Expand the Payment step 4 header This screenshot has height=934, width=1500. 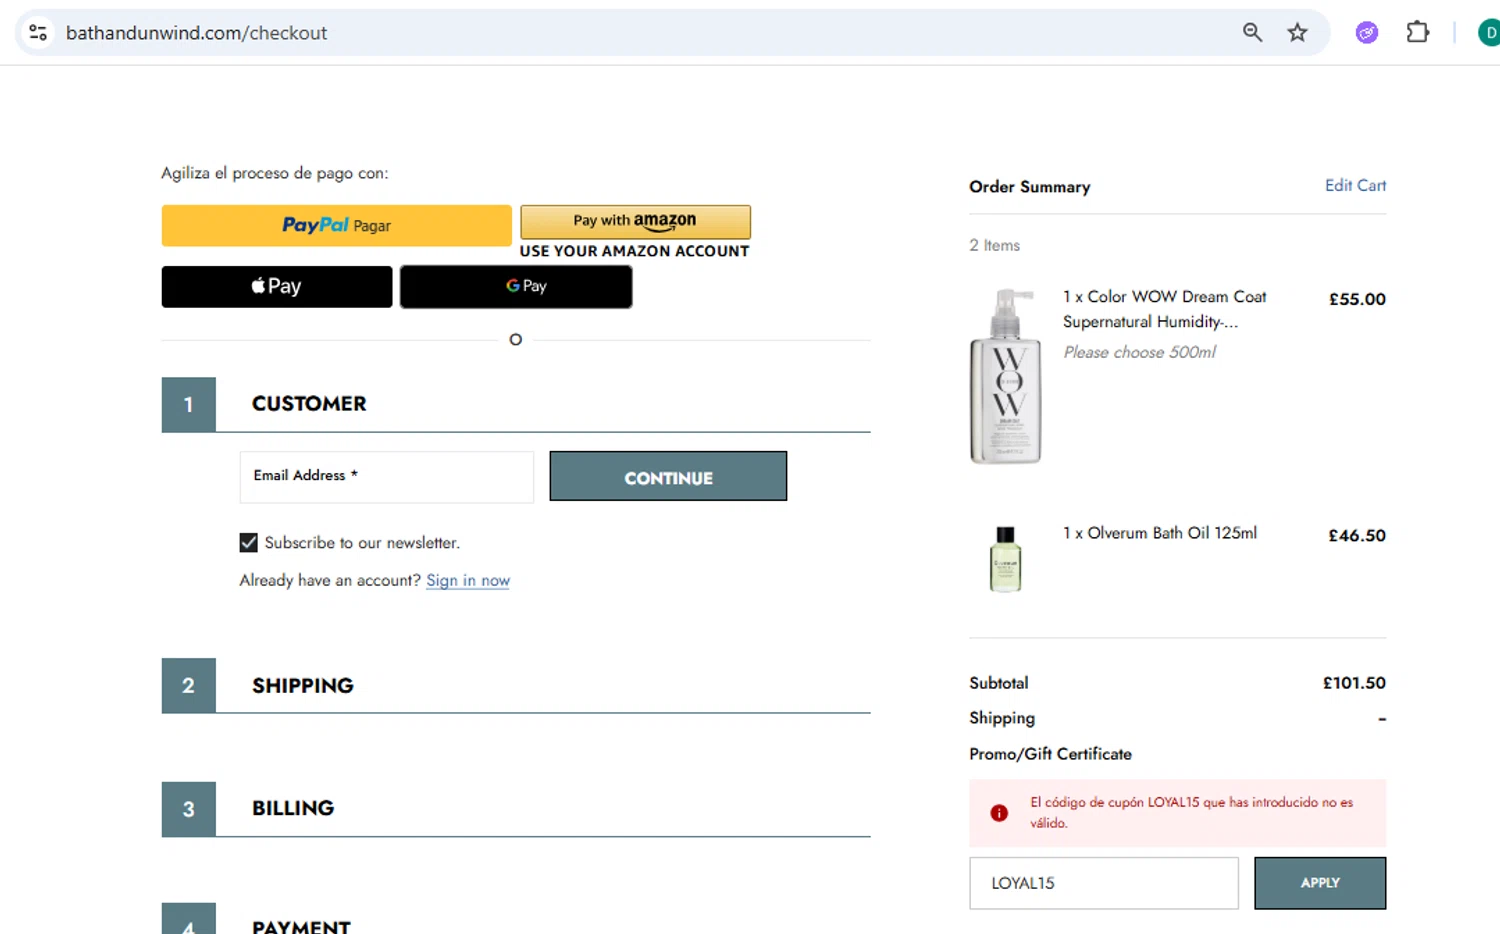tap(516, 920)
